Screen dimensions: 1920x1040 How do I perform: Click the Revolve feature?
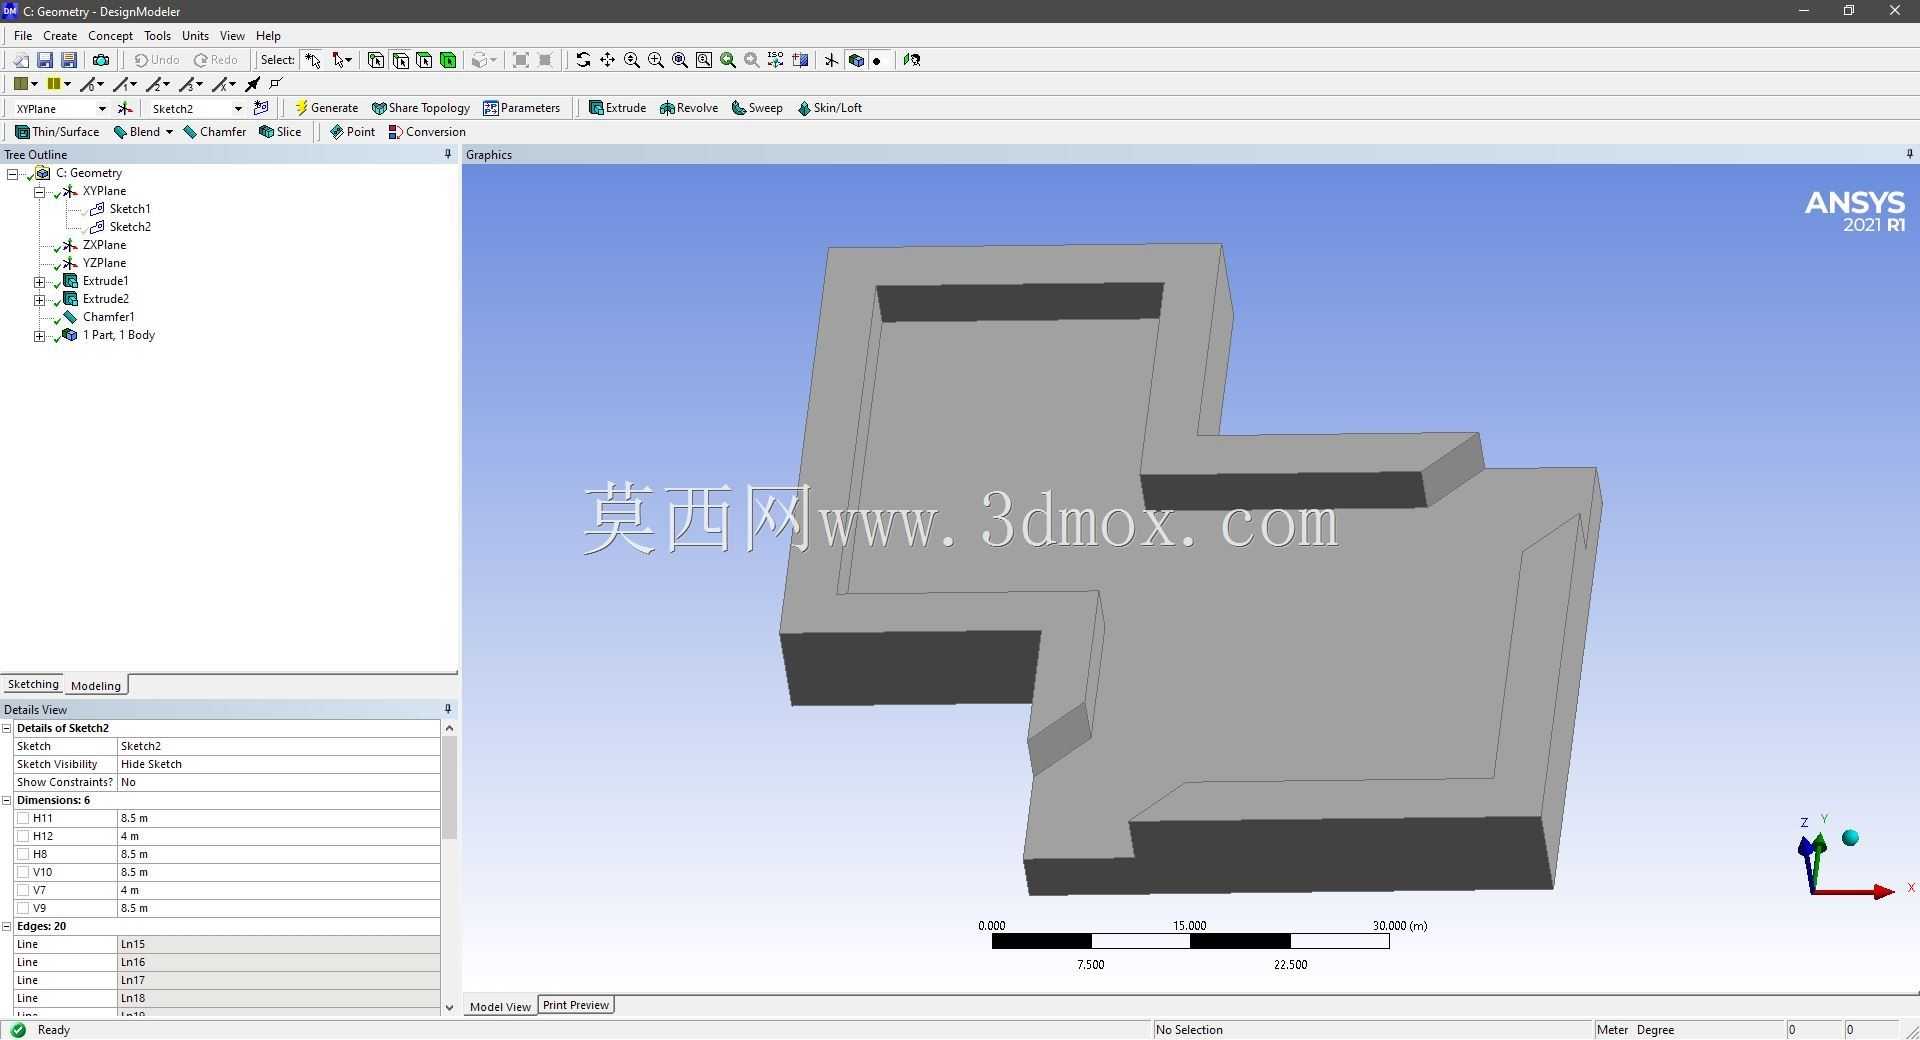click(x=689, y=108)
